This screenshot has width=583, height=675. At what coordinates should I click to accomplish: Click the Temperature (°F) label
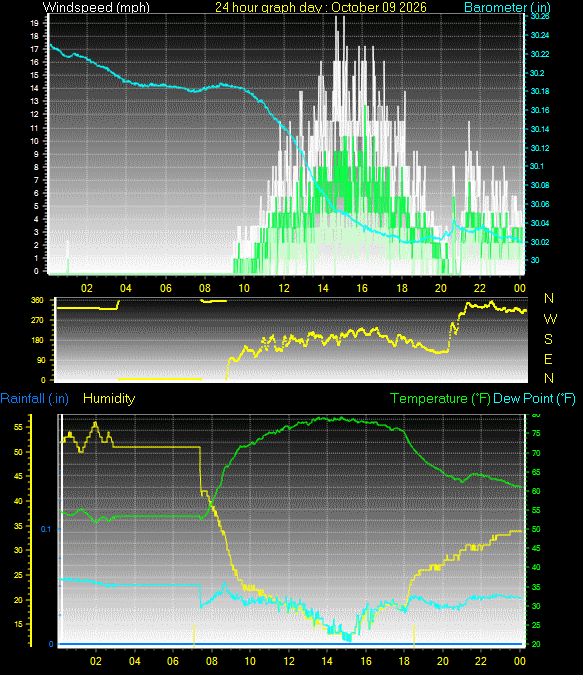point(440,399)
